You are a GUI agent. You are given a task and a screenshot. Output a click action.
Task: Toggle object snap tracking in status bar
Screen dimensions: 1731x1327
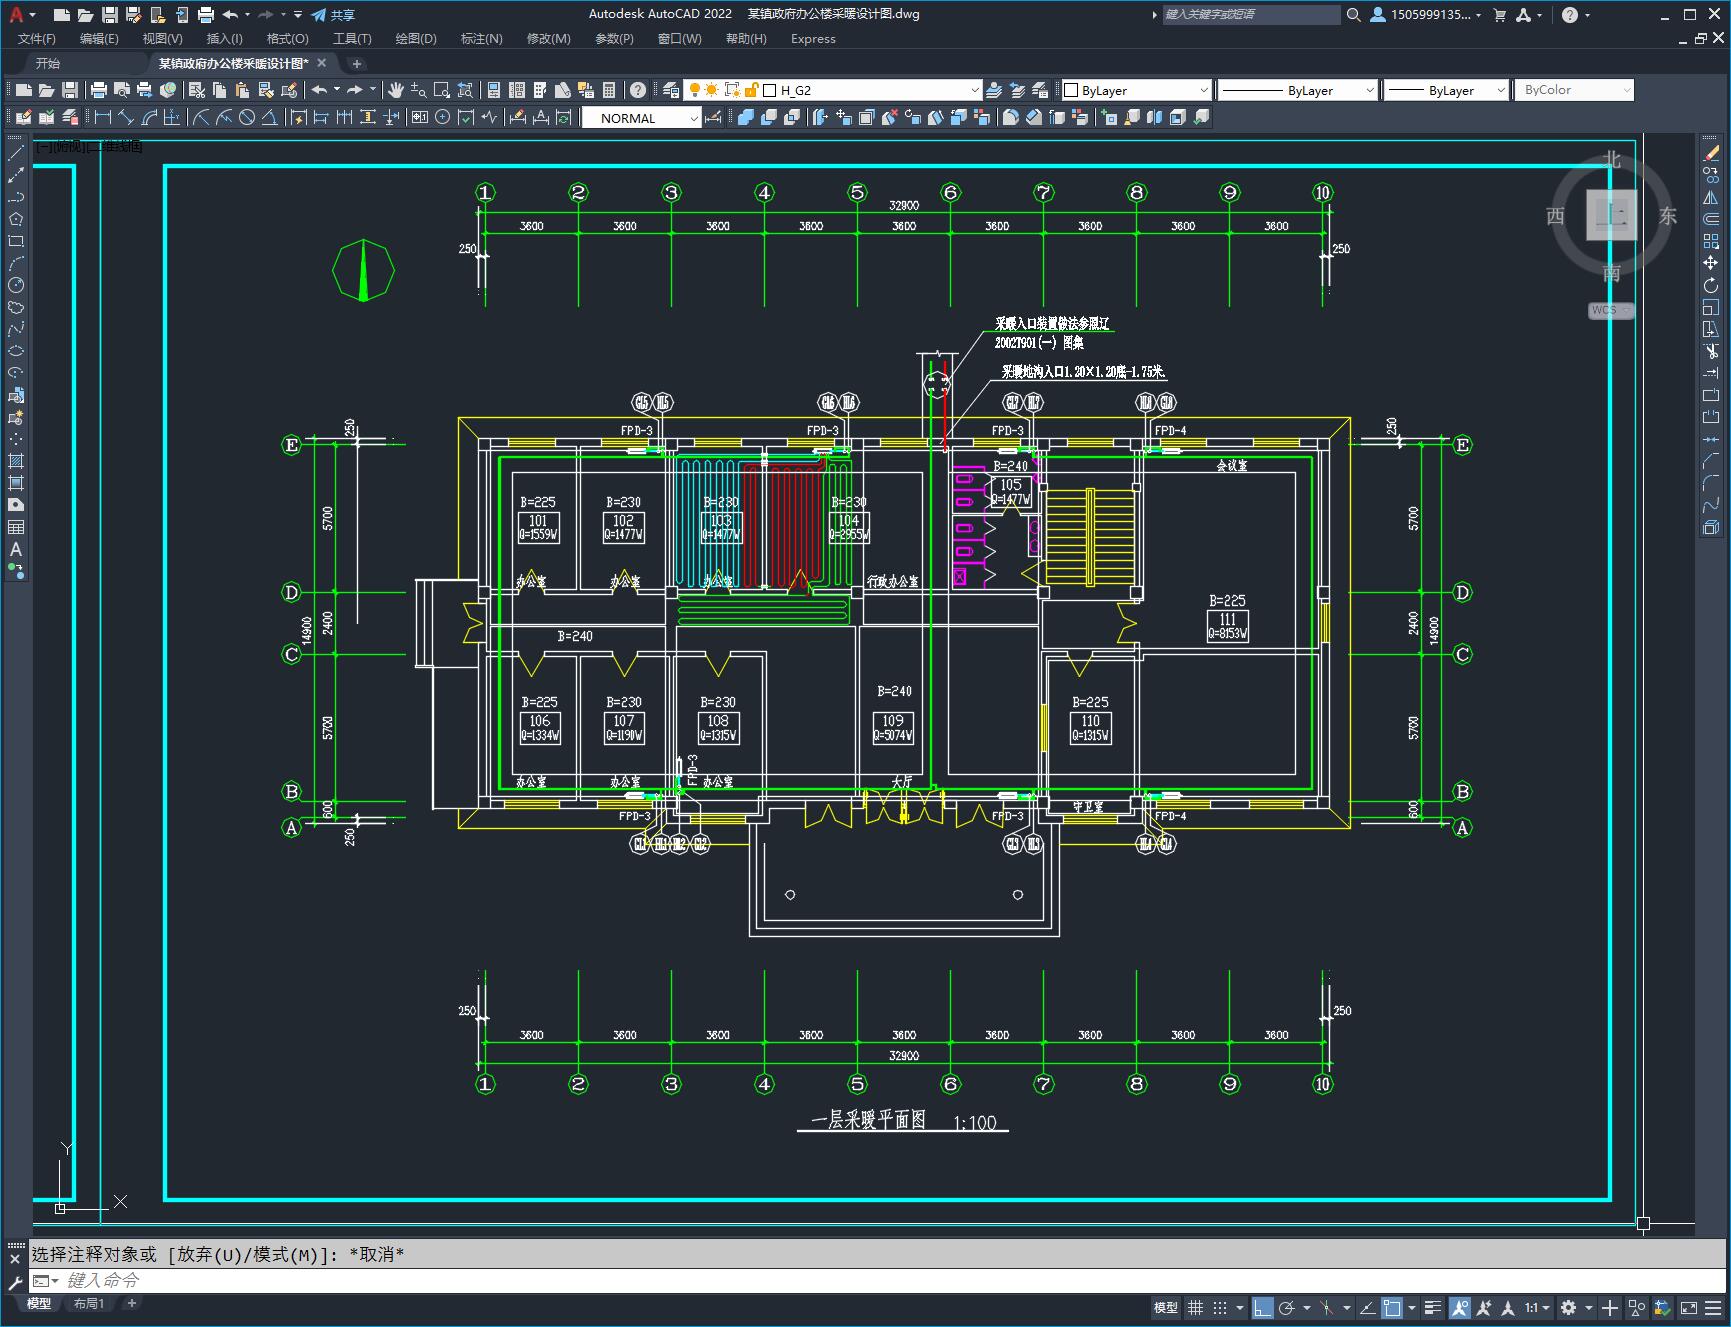click(1367, 1307)
